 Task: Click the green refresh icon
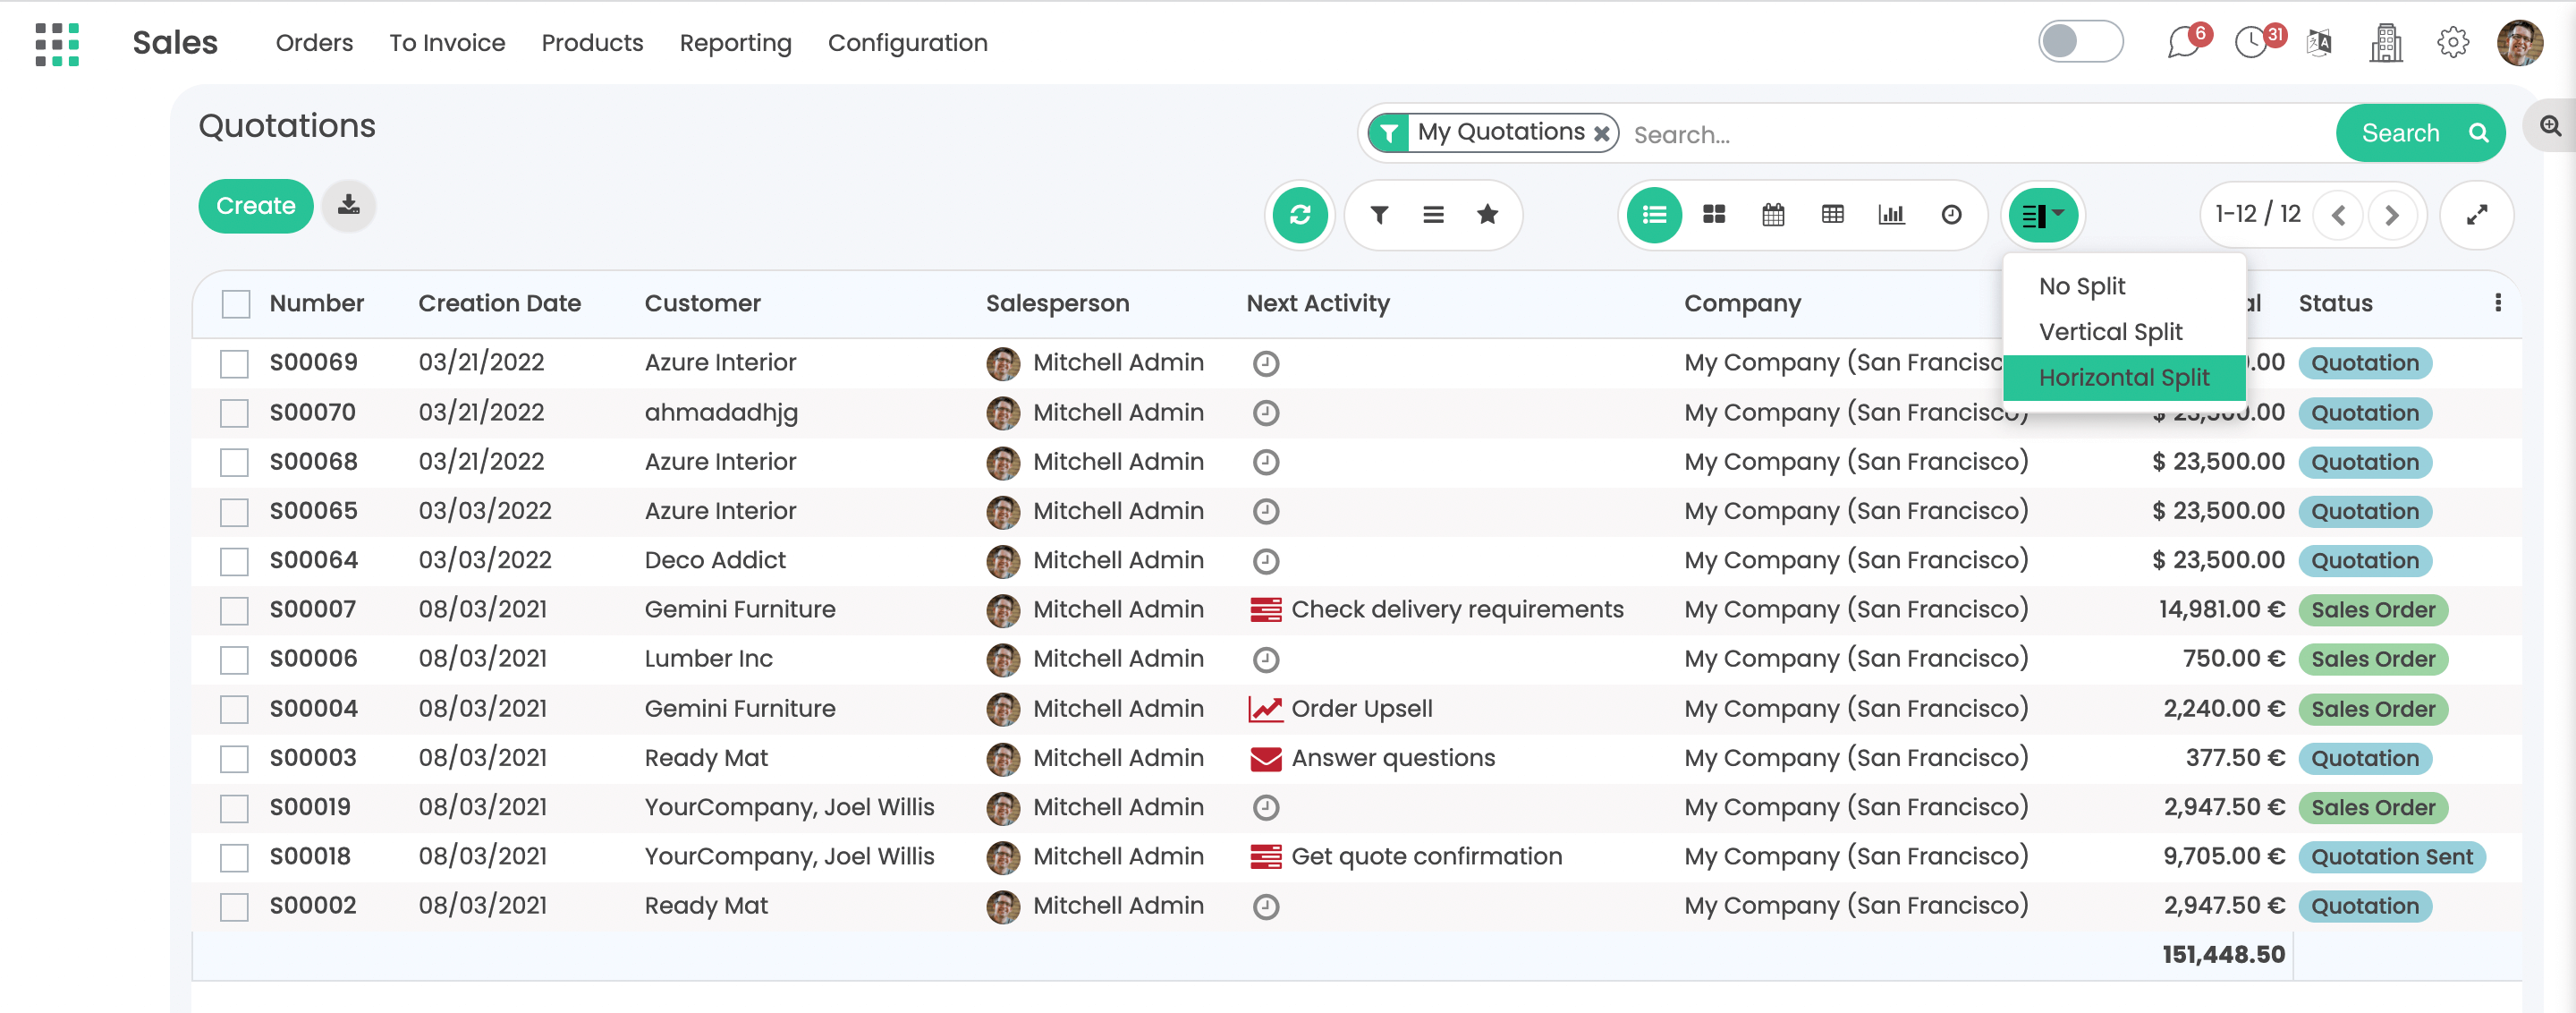point(1299,214)
